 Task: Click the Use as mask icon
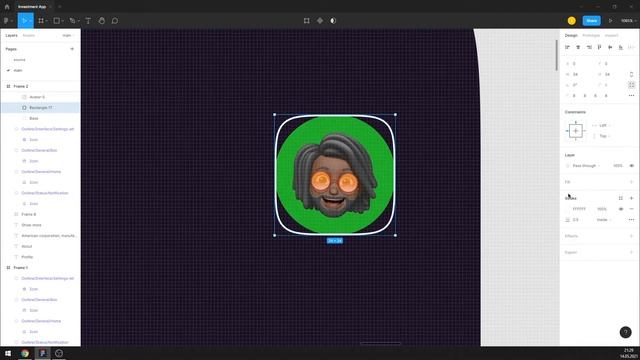click(x=333, y=20)
